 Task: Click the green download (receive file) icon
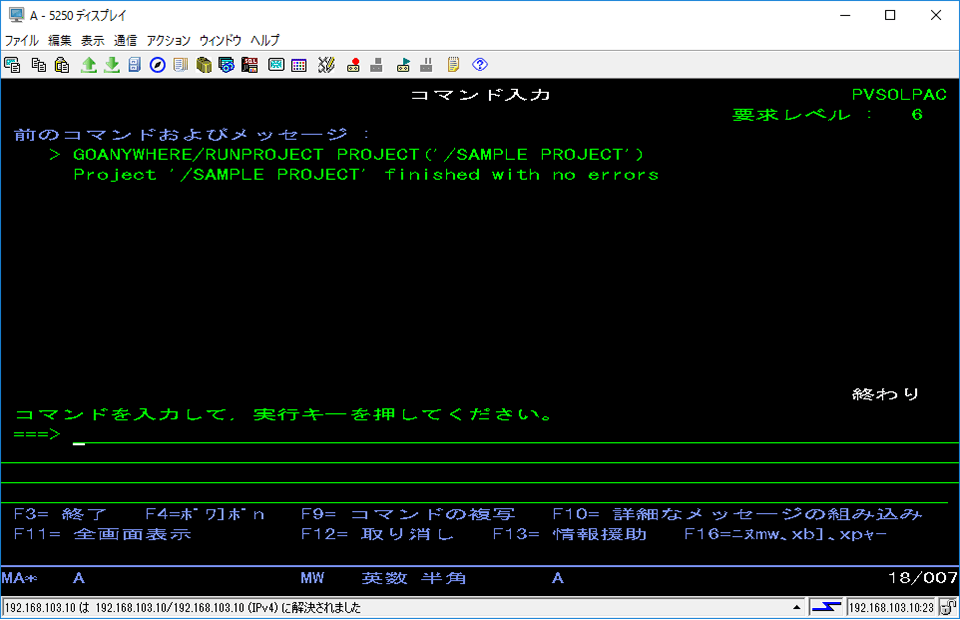[x=111, y=65]
